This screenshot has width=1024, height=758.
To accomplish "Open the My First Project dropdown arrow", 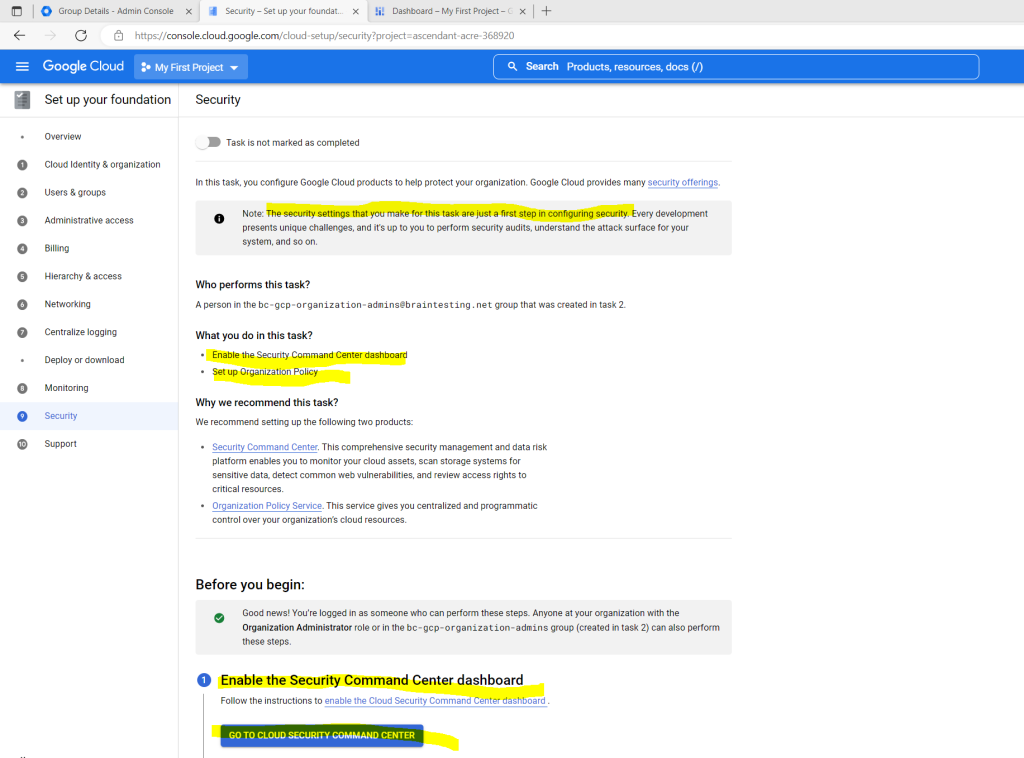I will pos(234,68).
